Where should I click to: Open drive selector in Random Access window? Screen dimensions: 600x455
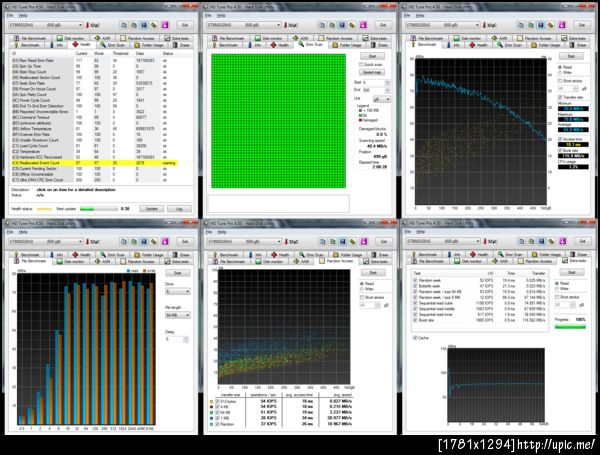244,241
